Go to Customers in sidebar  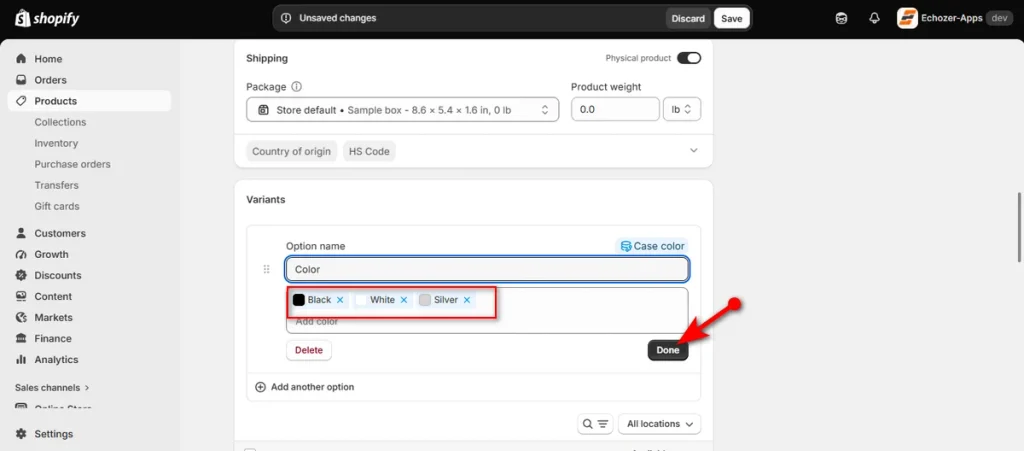pyautogui.click(x=60, y=233)
